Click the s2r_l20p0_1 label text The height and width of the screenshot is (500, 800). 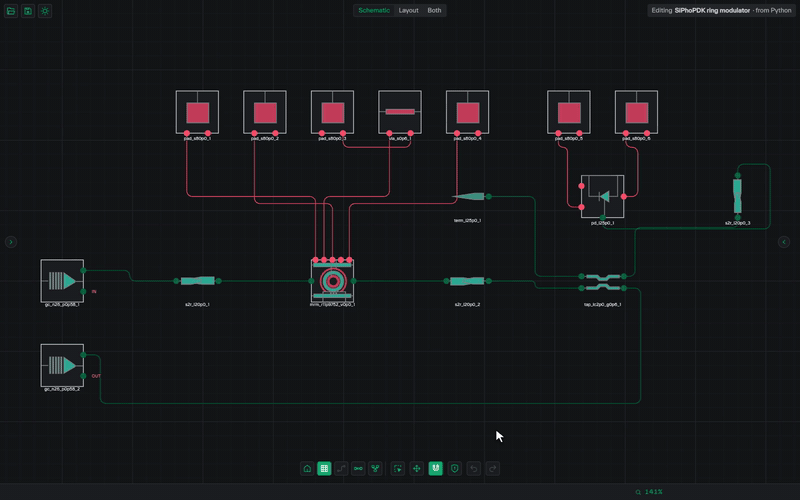(197, 305)
